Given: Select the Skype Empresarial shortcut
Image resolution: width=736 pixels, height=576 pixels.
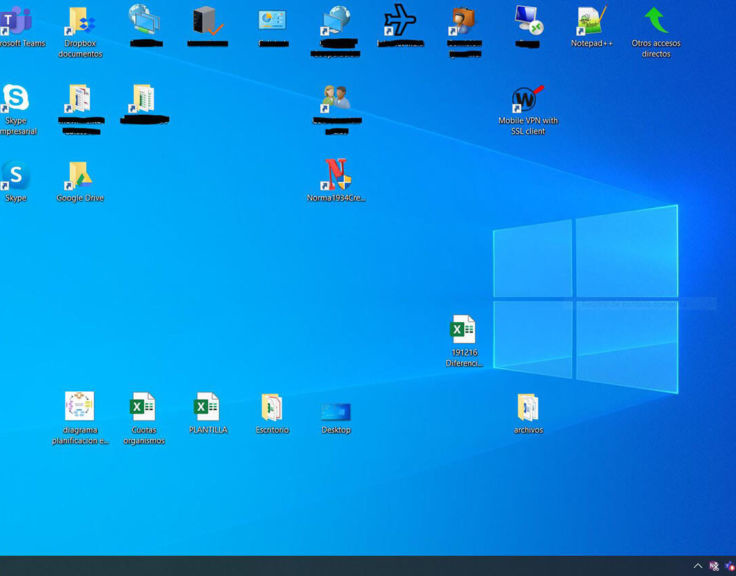Looking at the screenshot, I should click(x=16, y=99).
